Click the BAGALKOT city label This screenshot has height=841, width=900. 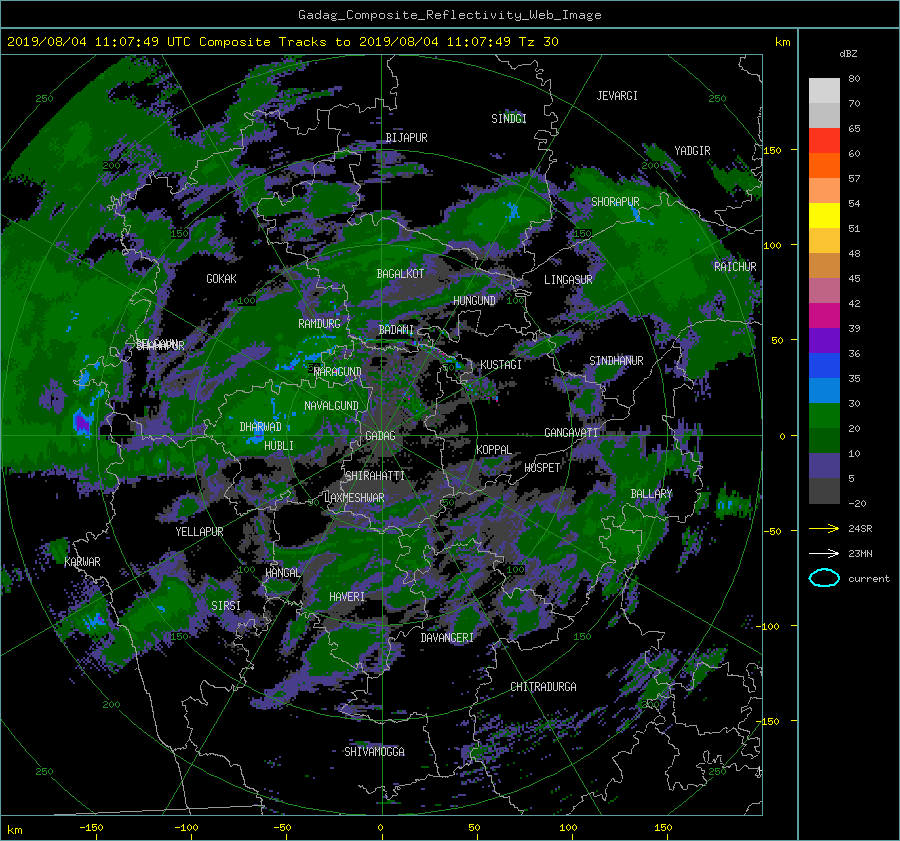tap(400, 274)
